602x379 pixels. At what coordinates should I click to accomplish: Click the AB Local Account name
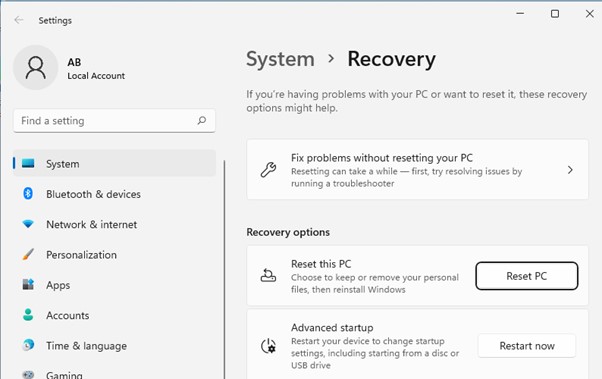pyautogui.click(x=96, y=69)
